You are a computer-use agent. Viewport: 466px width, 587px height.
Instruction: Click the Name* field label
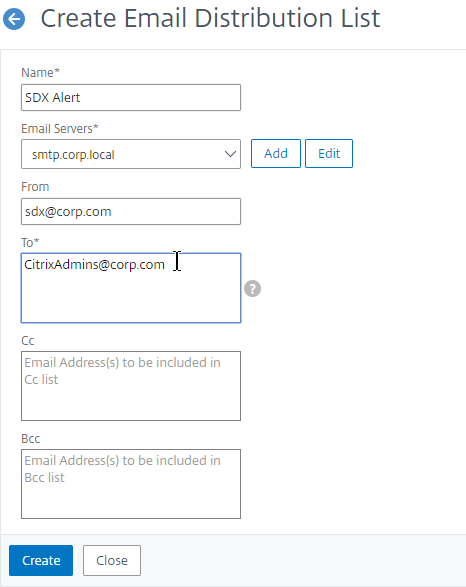click(40, 73)
